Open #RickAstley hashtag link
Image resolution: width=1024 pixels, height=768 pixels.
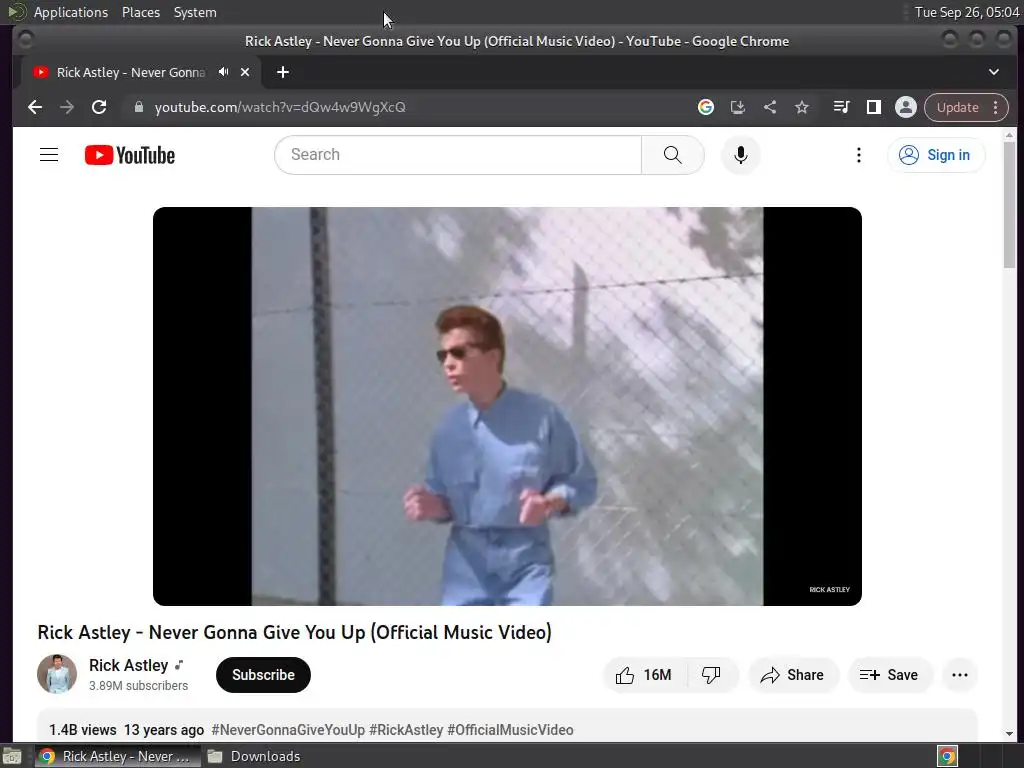(x=406, y=729)
